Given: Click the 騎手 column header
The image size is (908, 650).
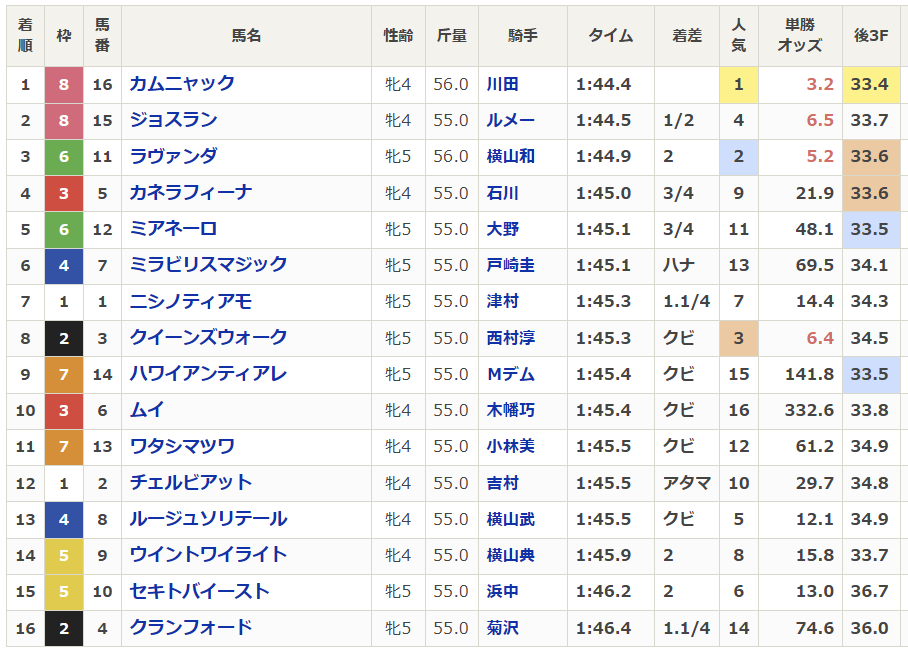Looking at the screenshot, I should (x=522, y=36).
